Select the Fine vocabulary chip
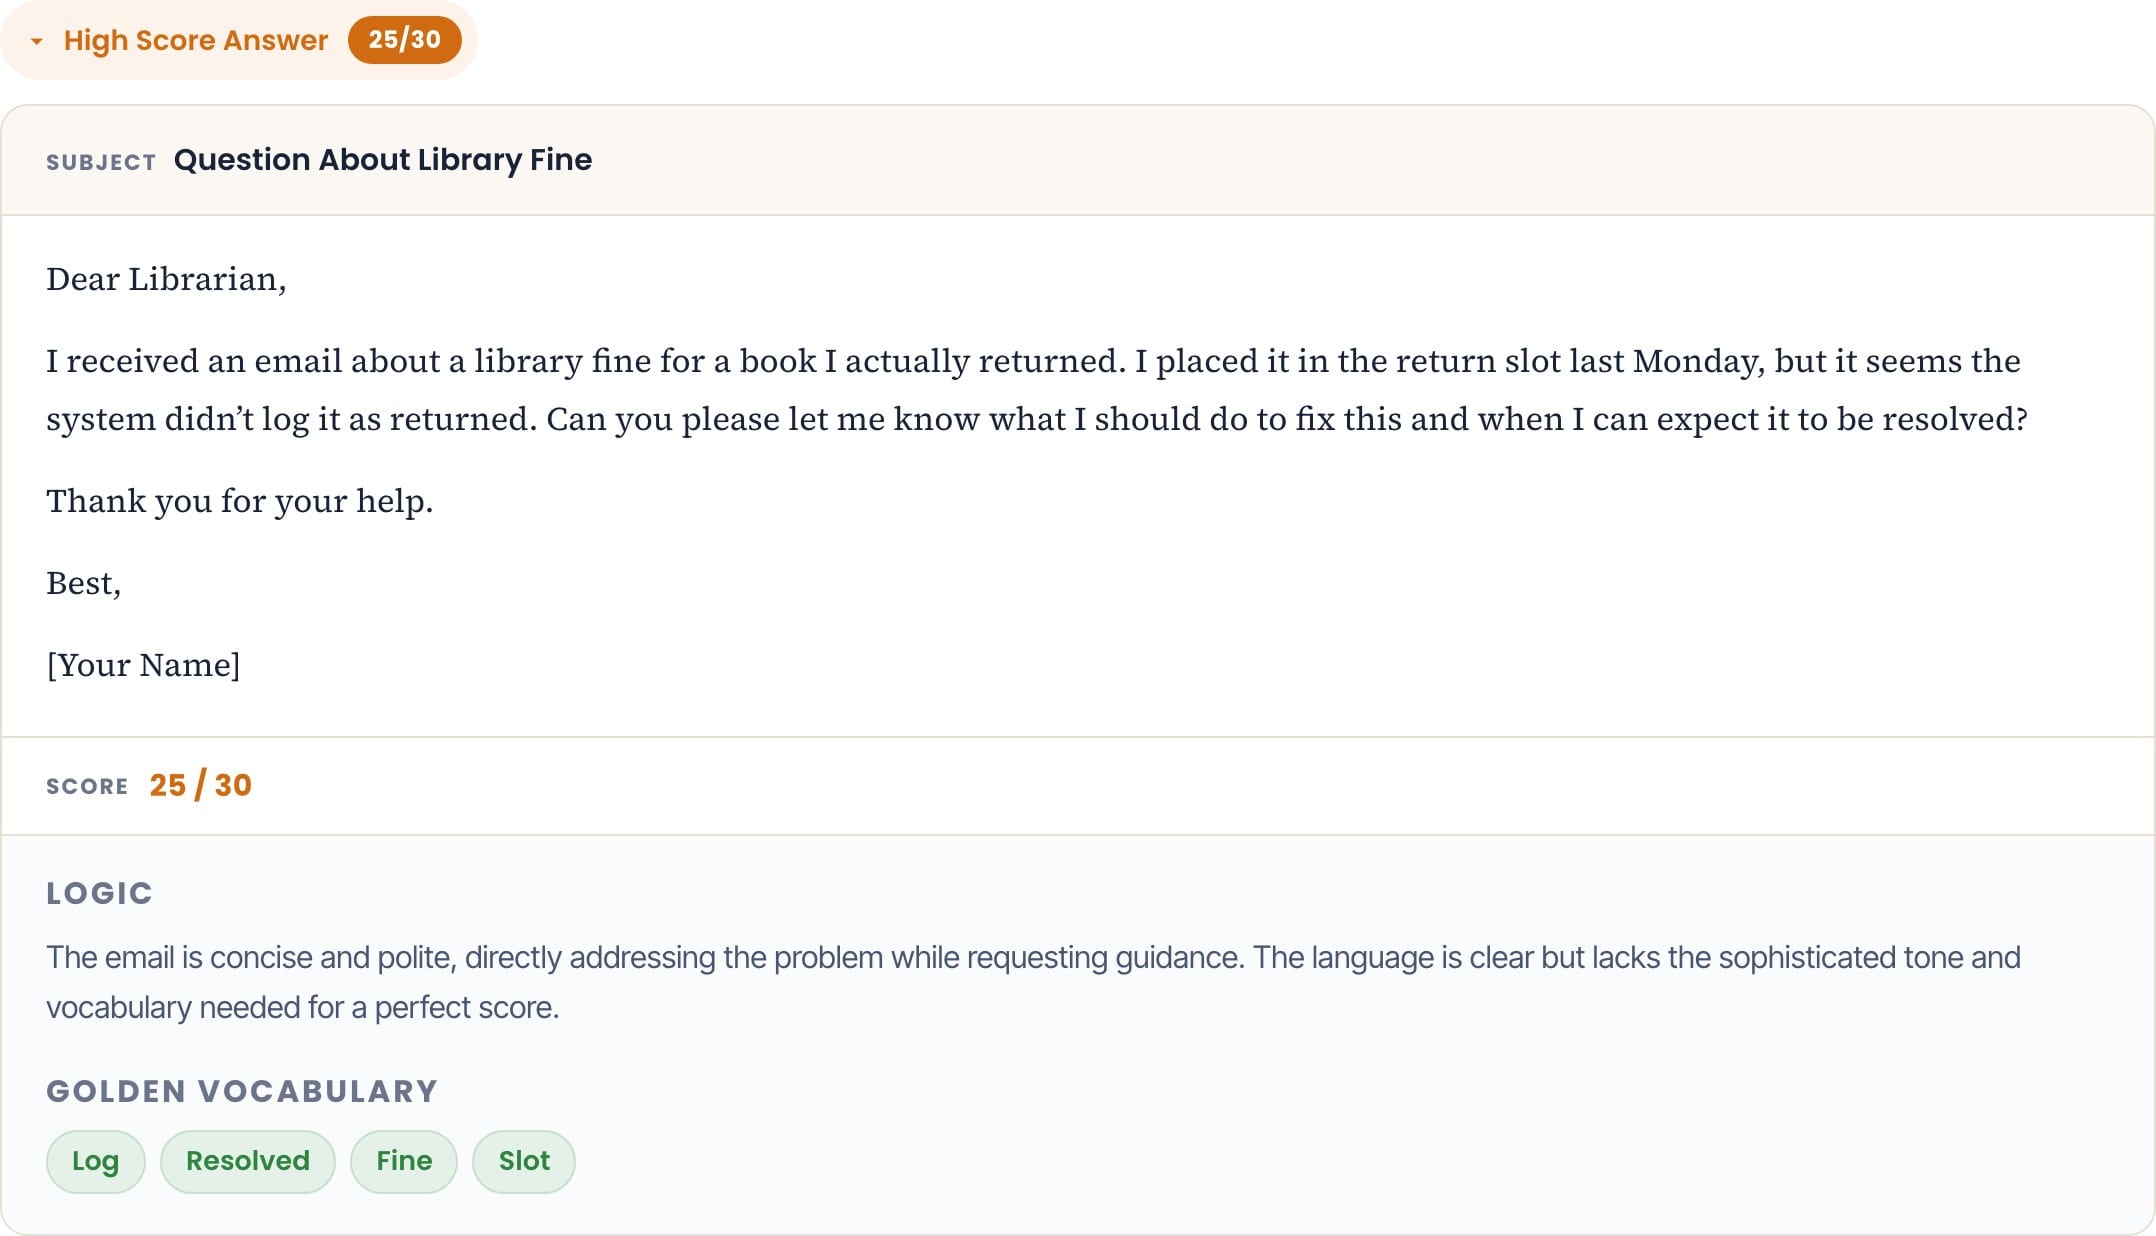This screenshot has width=2156, height=1236. (404, 1161)
